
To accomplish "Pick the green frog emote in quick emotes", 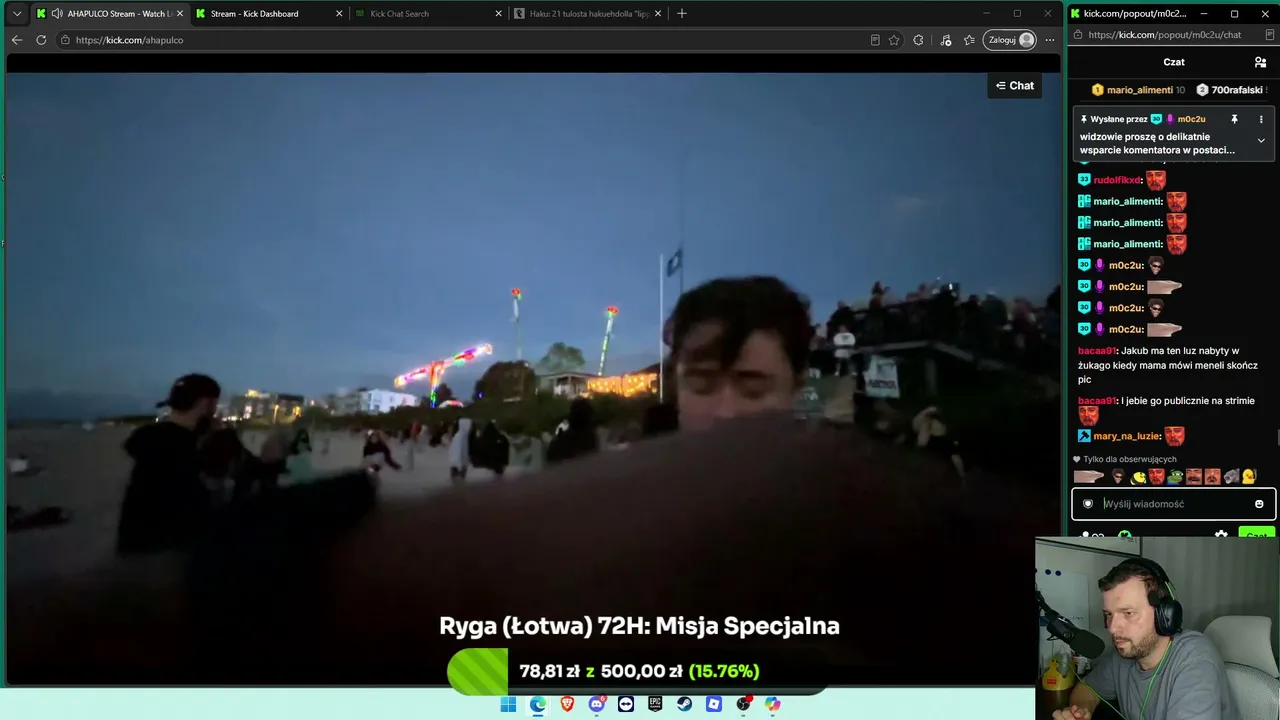I will point(1175,477).
